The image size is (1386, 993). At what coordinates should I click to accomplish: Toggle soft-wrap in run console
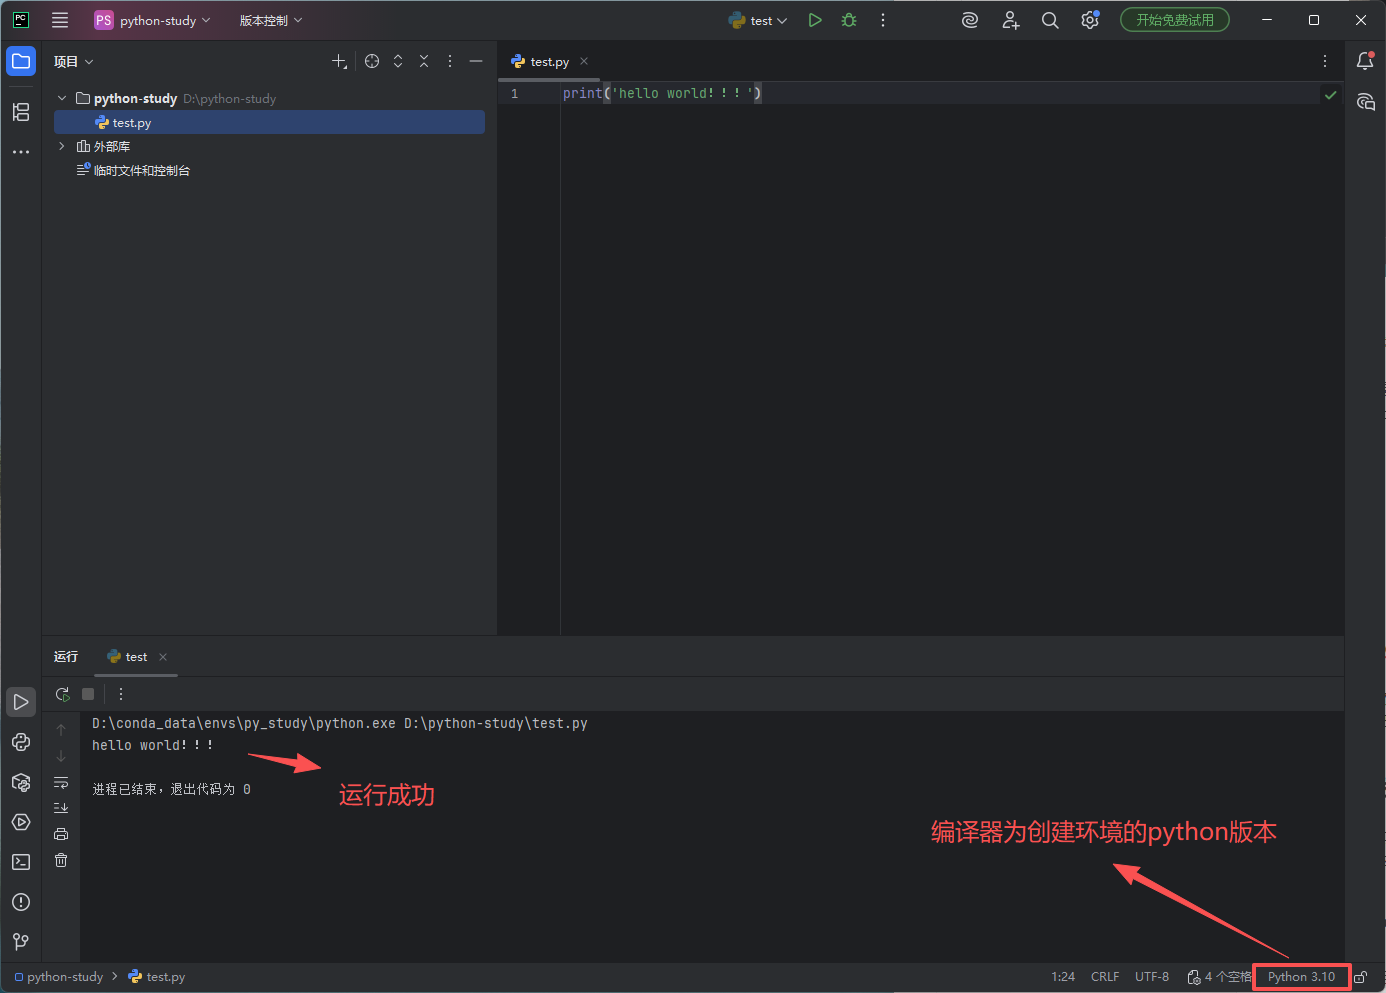pos(61,782)
